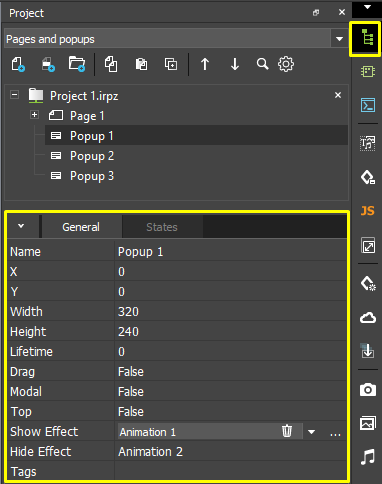Viewport: 382px width, 484px height.
Task: Switch to the General tab
Action: tap(81, 227)
